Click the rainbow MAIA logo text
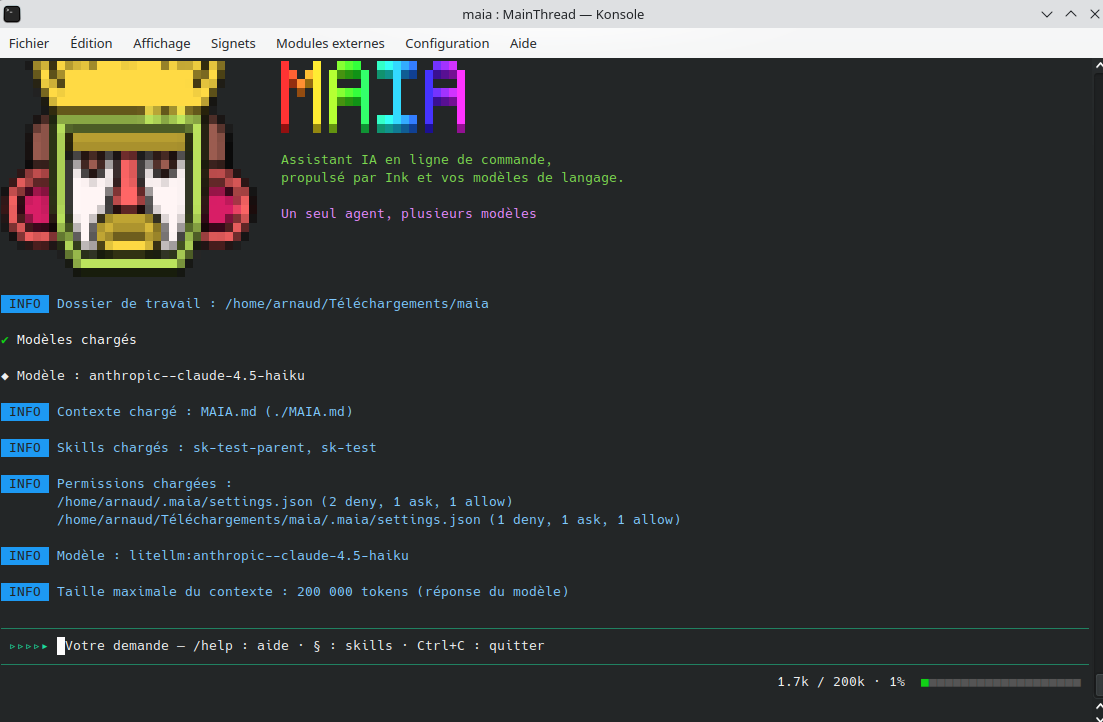This screenshot has width=1103, height=722. (x=373, y=97)
